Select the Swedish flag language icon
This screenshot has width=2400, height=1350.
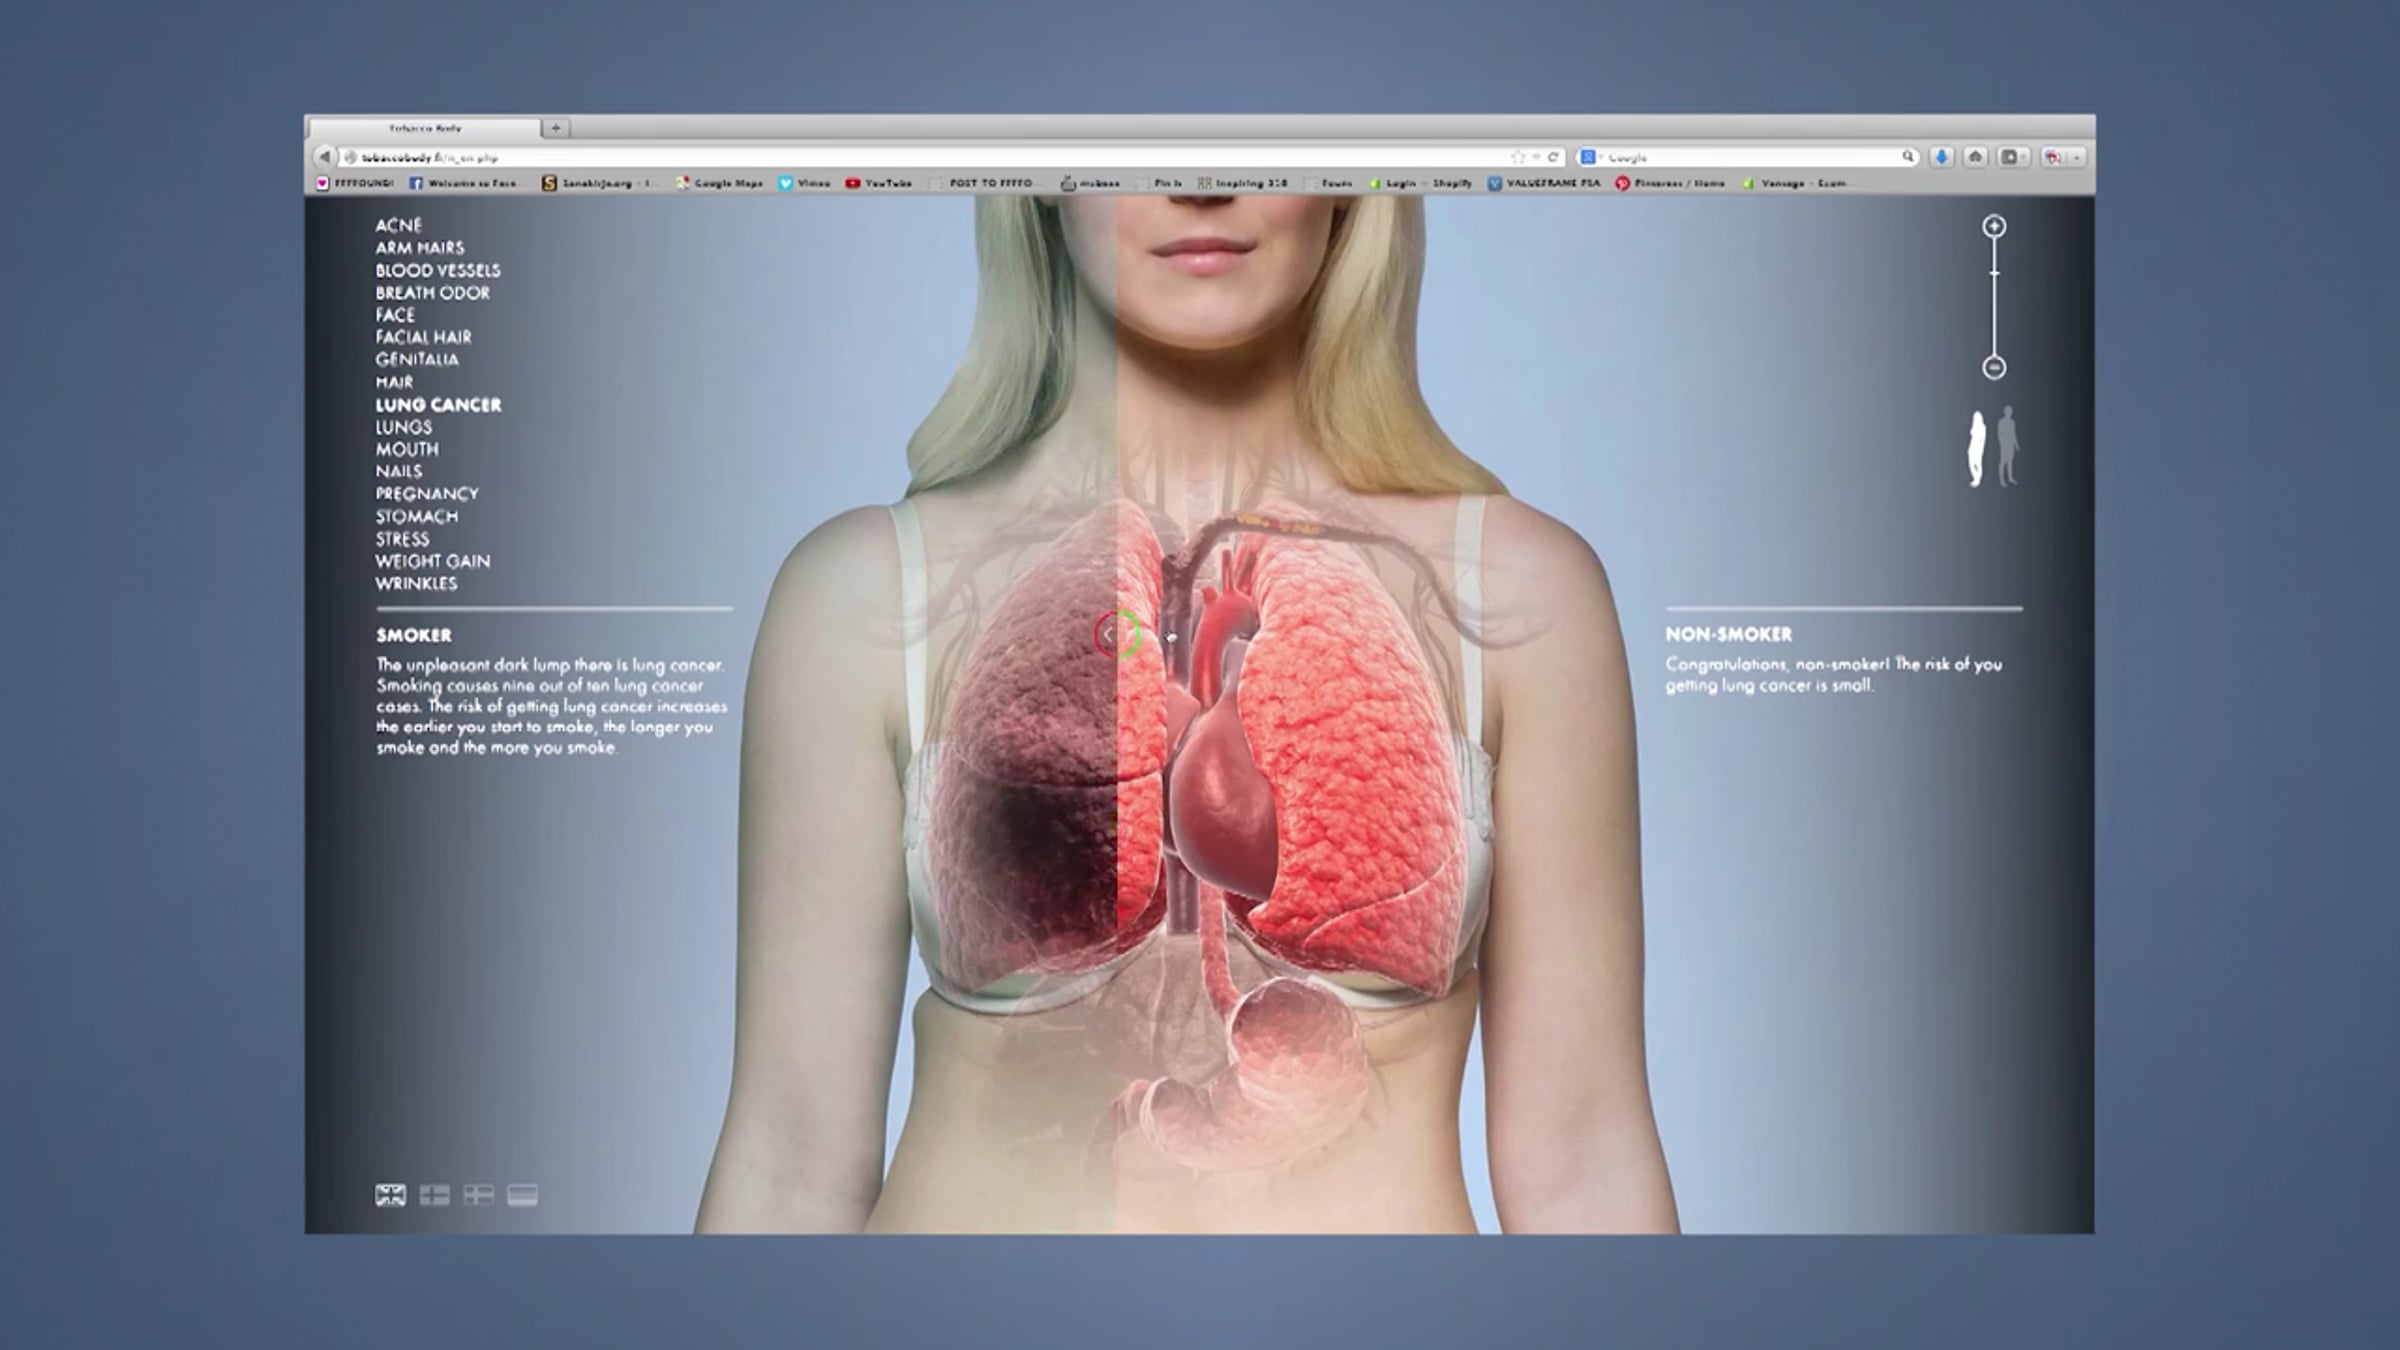click(x=478, y=1195)
